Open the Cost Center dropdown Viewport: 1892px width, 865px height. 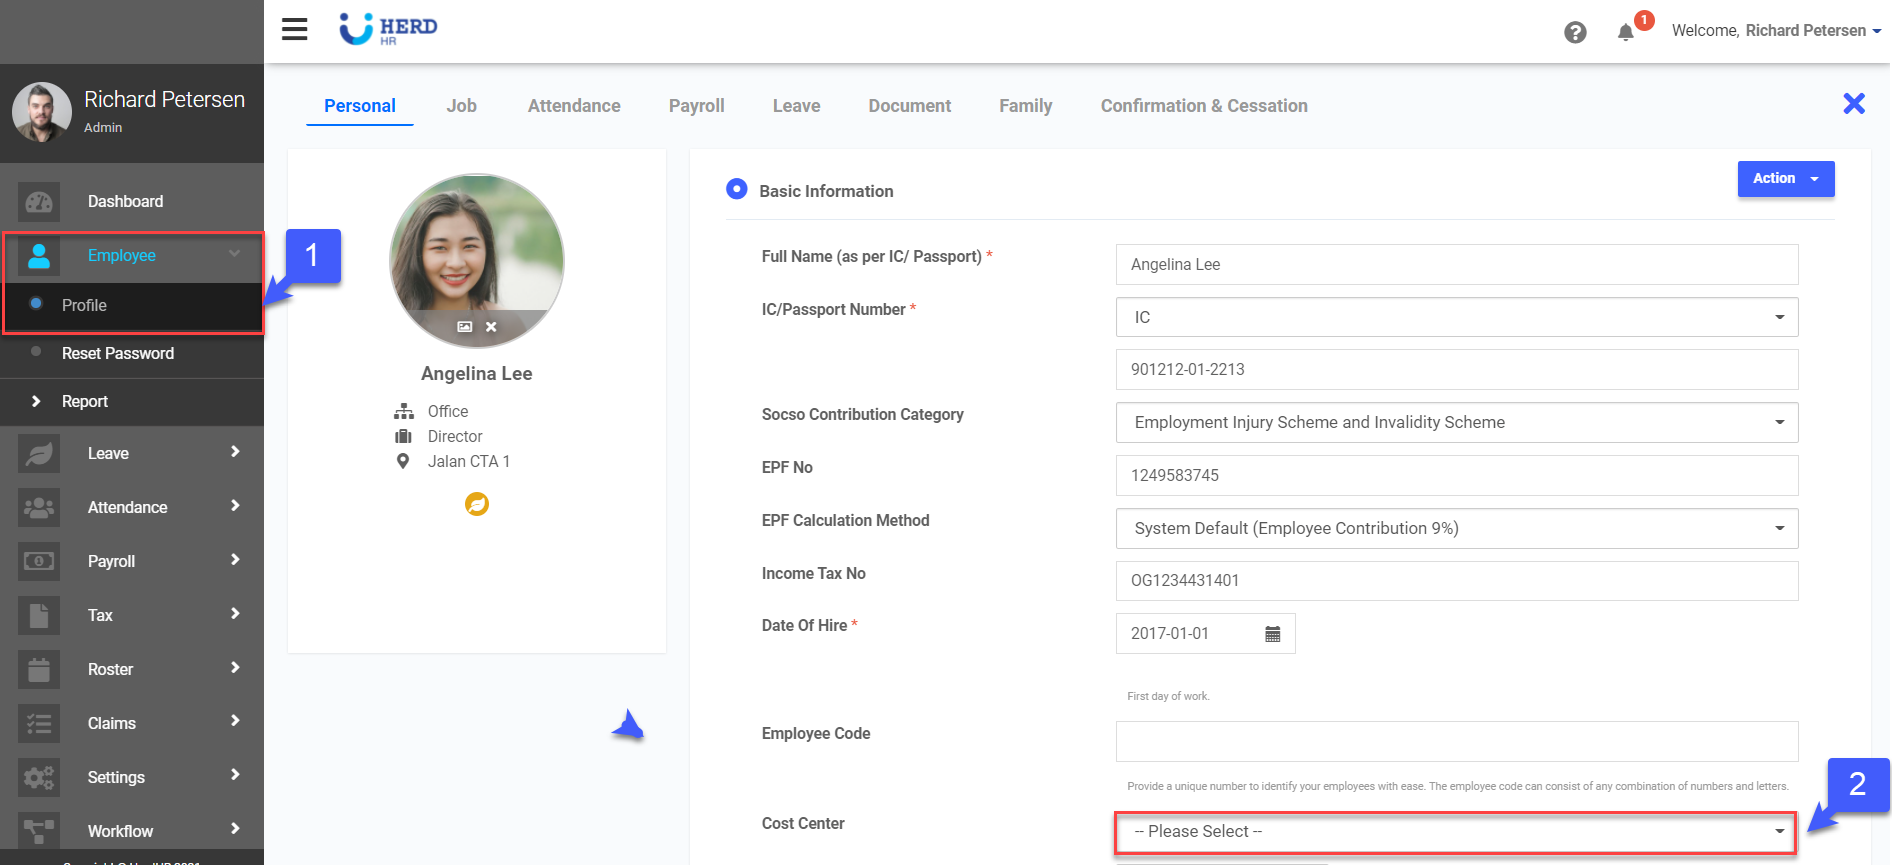coord(1455,832)
